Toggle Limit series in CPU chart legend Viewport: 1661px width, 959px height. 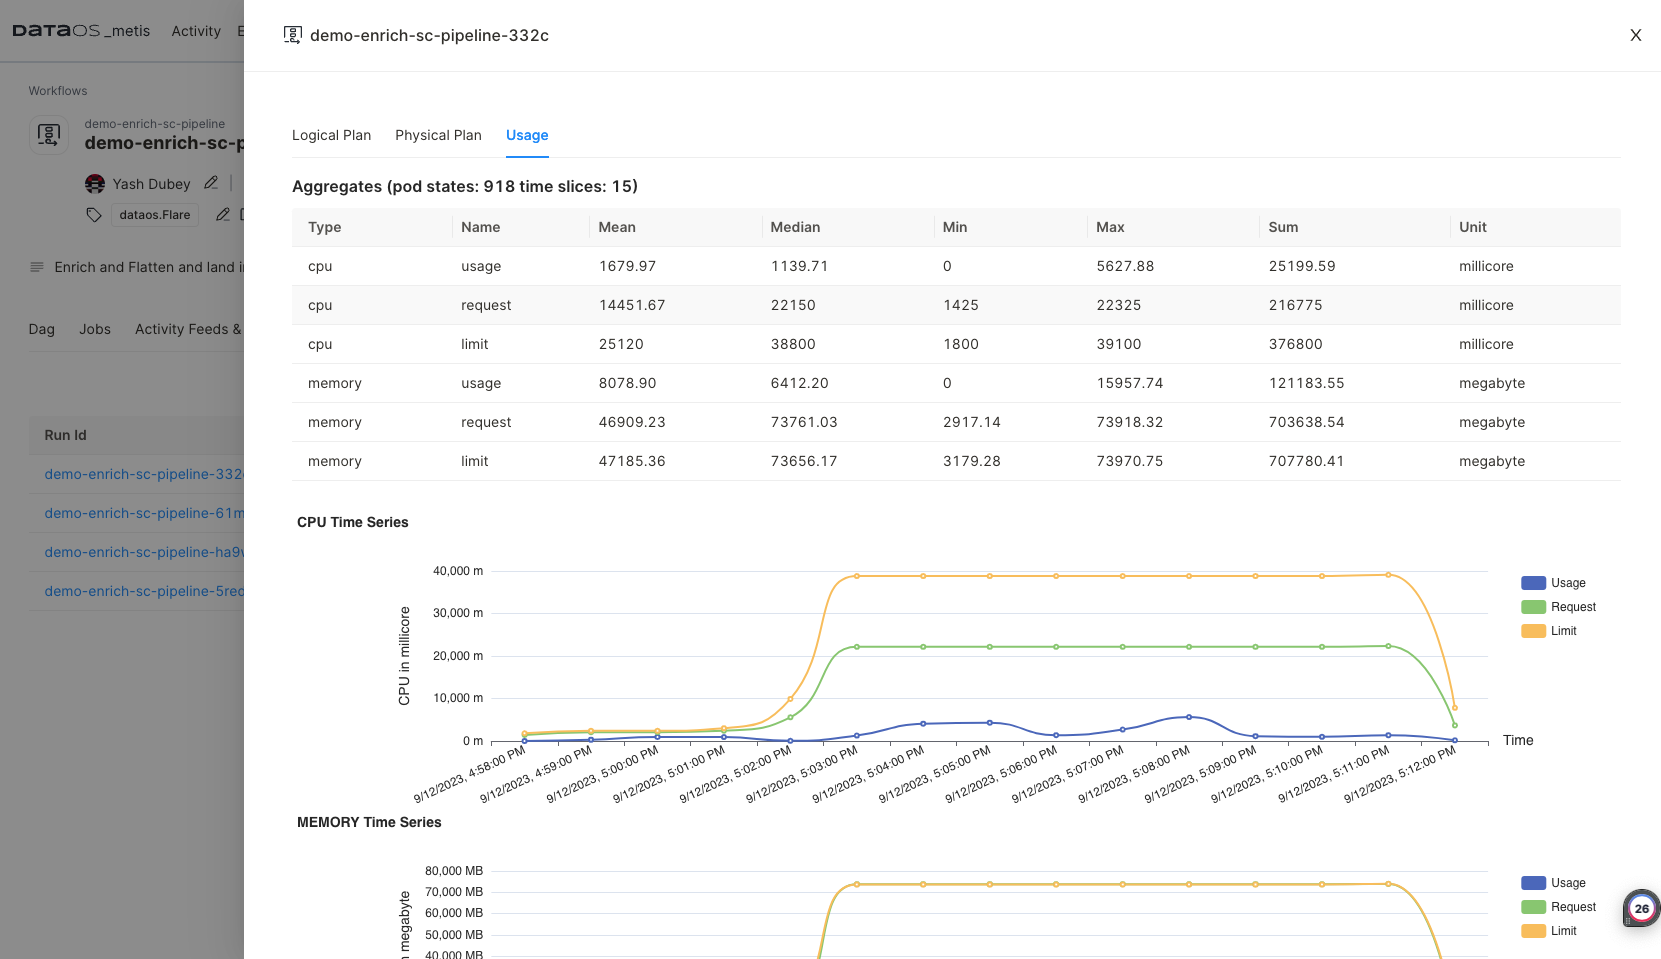point(1549,631)
